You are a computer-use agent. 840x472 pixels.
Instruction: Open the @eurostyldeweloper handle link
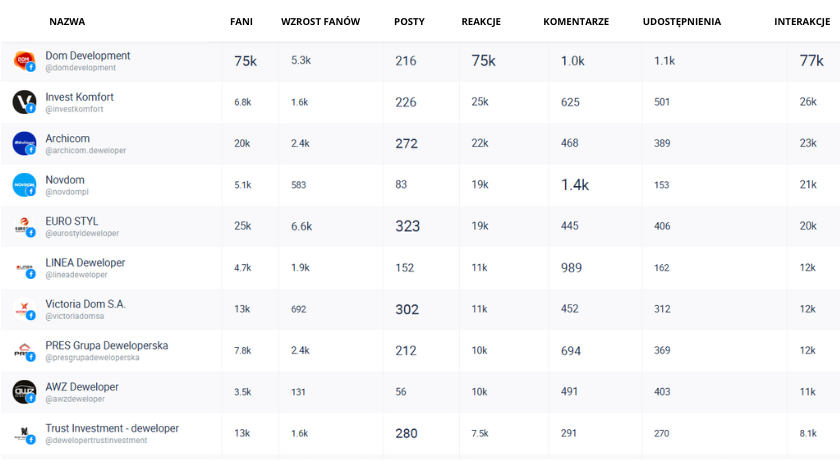point(82,233)
